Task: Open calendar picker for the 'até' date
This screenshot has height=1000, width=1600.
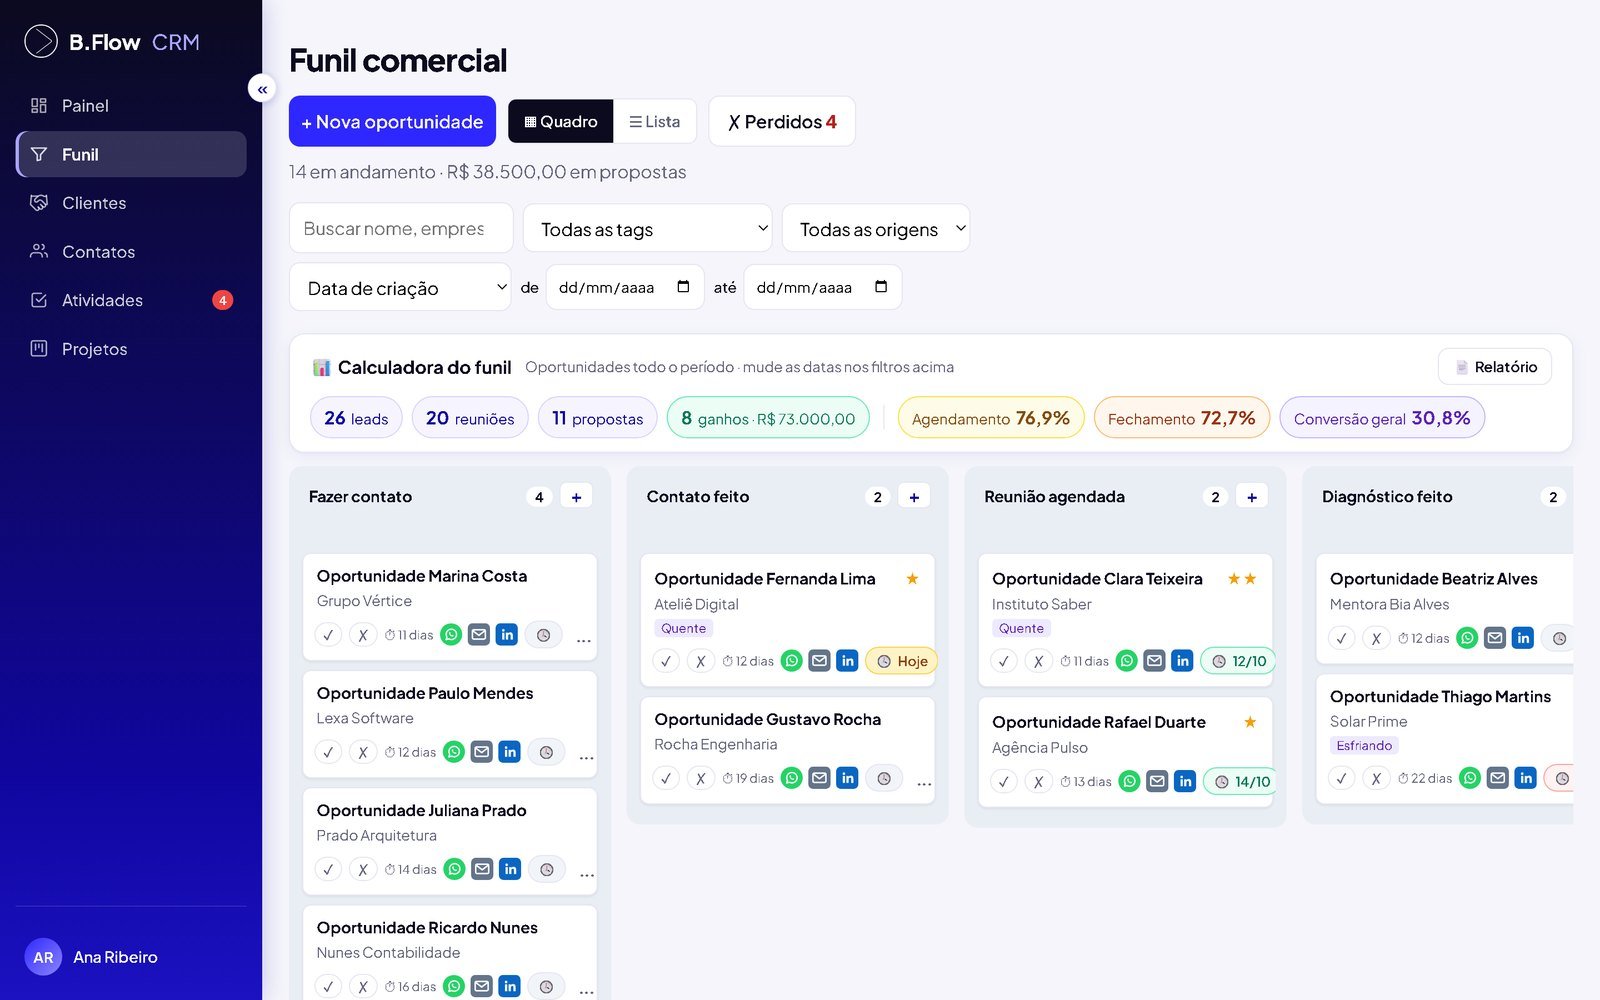Action: (x=881, y=287)
